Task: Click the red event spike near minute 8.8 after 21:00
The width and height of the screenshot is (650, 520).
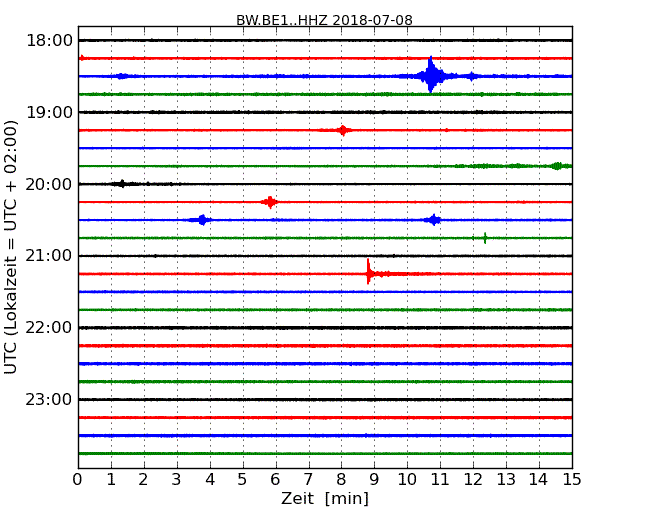Action: [369, 273]
